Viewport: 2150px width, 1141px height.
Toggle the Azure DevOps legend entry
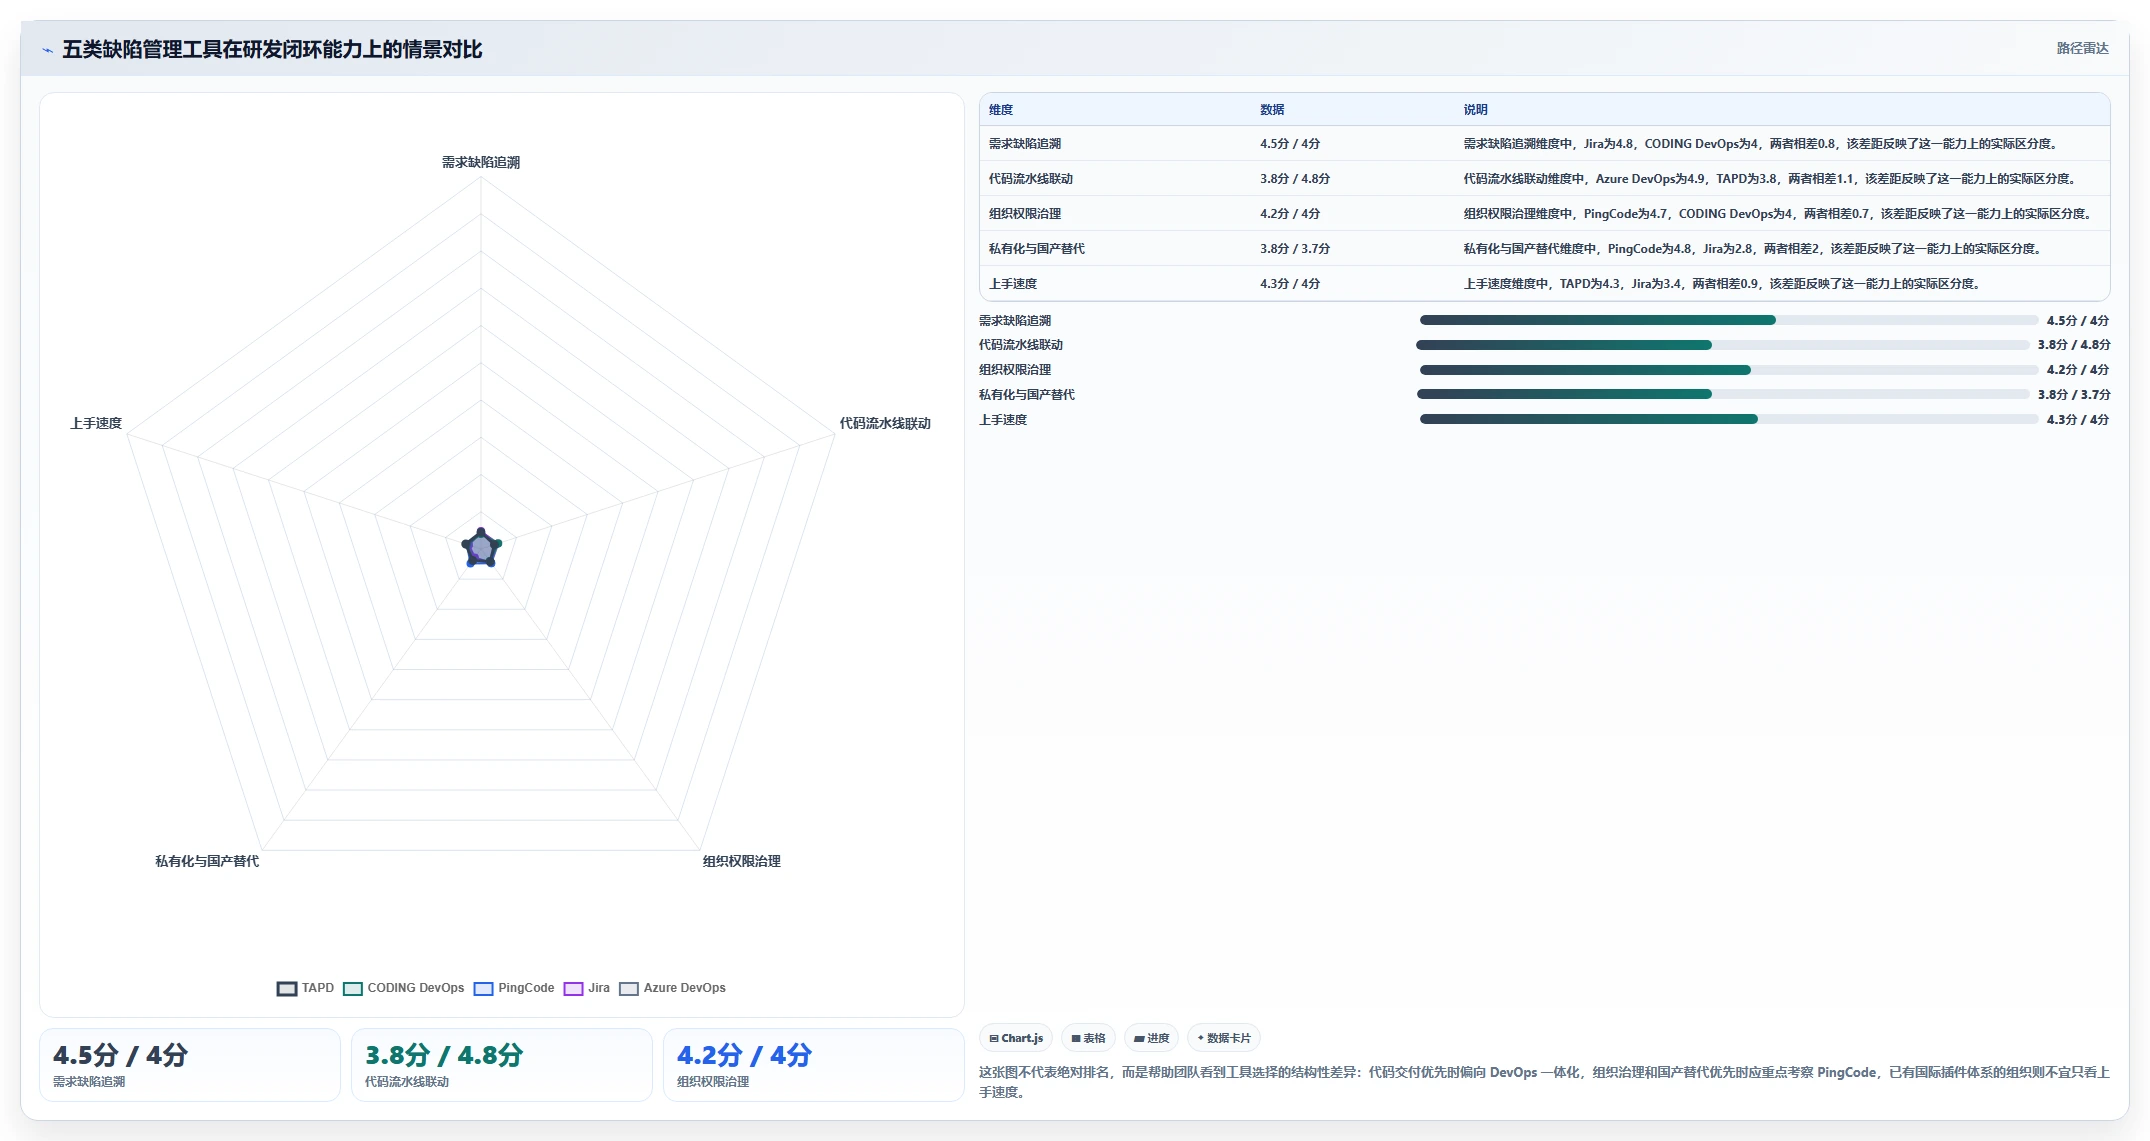(x=673, y=988)
